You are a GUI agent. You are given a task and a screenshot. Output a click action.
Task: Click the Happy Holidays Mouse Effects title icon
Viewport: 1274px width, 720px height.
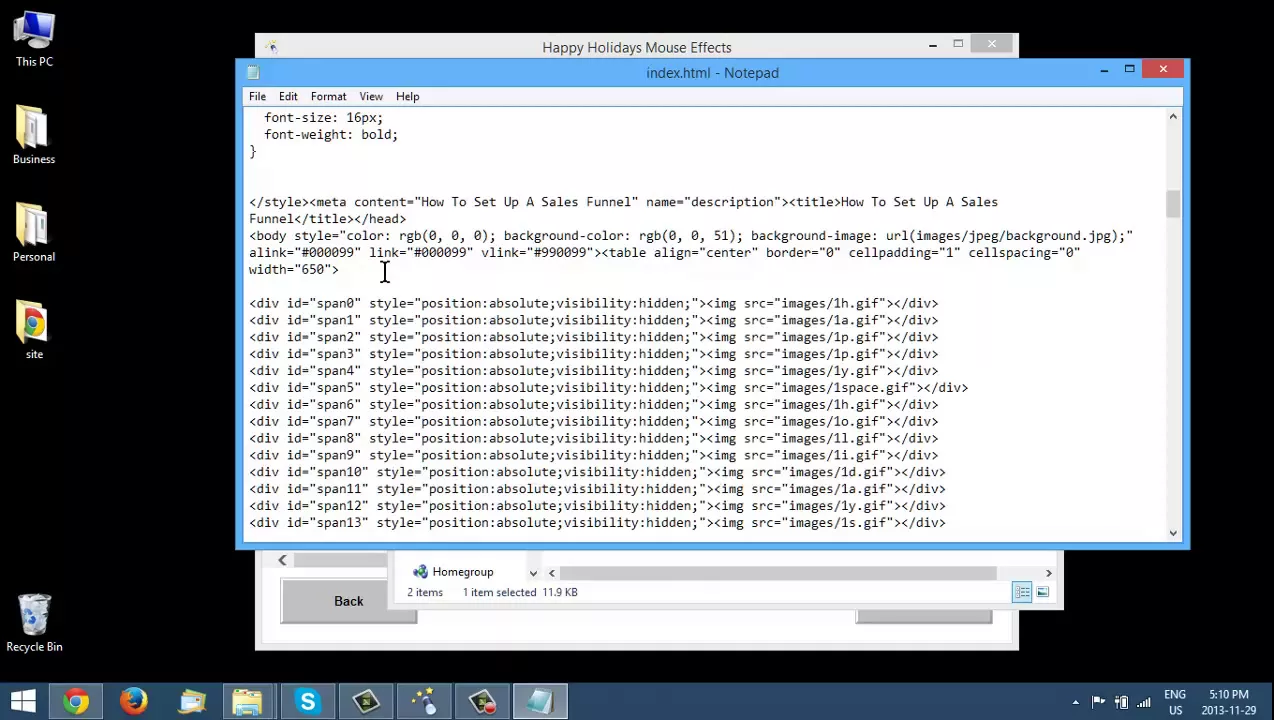(271, 47)
